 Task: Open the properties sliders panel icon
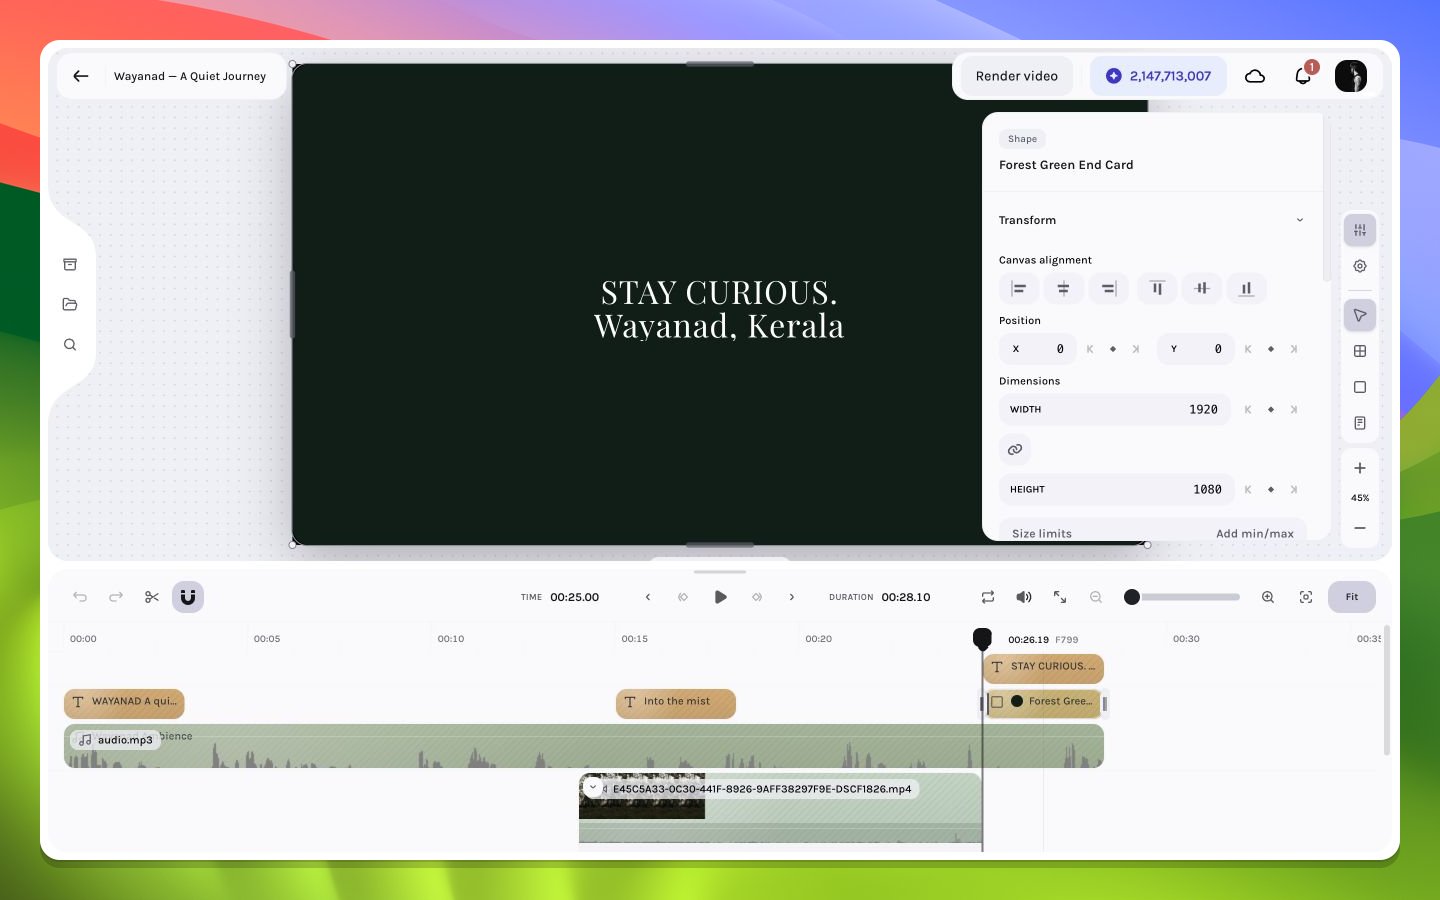[x=1360, y=231]
